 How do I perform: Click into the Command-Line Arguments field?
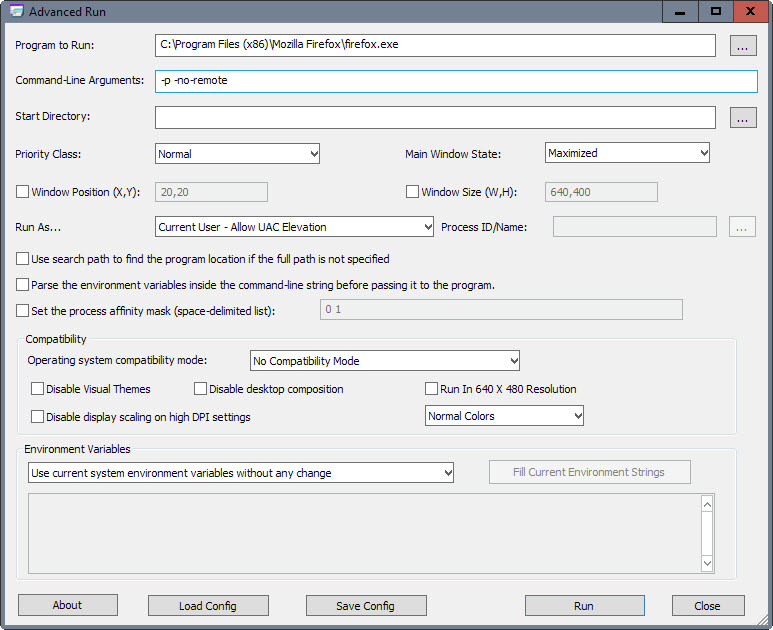coord(456,81)
